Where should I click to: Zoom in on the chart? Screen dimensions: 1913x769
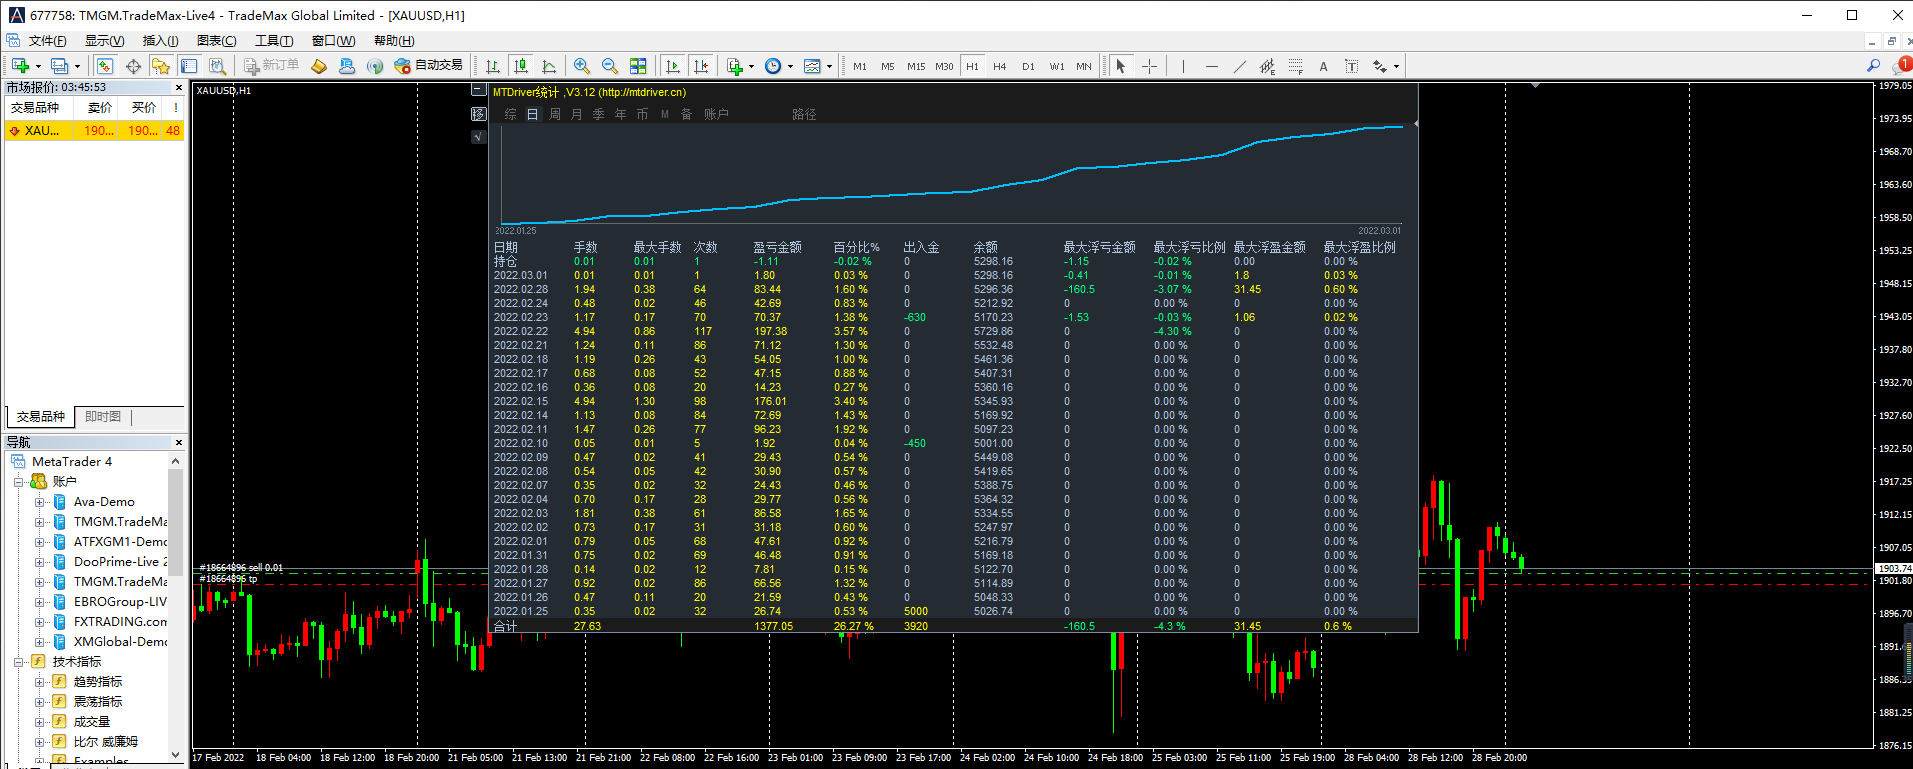pyautogui.click(x=582, y=66)
